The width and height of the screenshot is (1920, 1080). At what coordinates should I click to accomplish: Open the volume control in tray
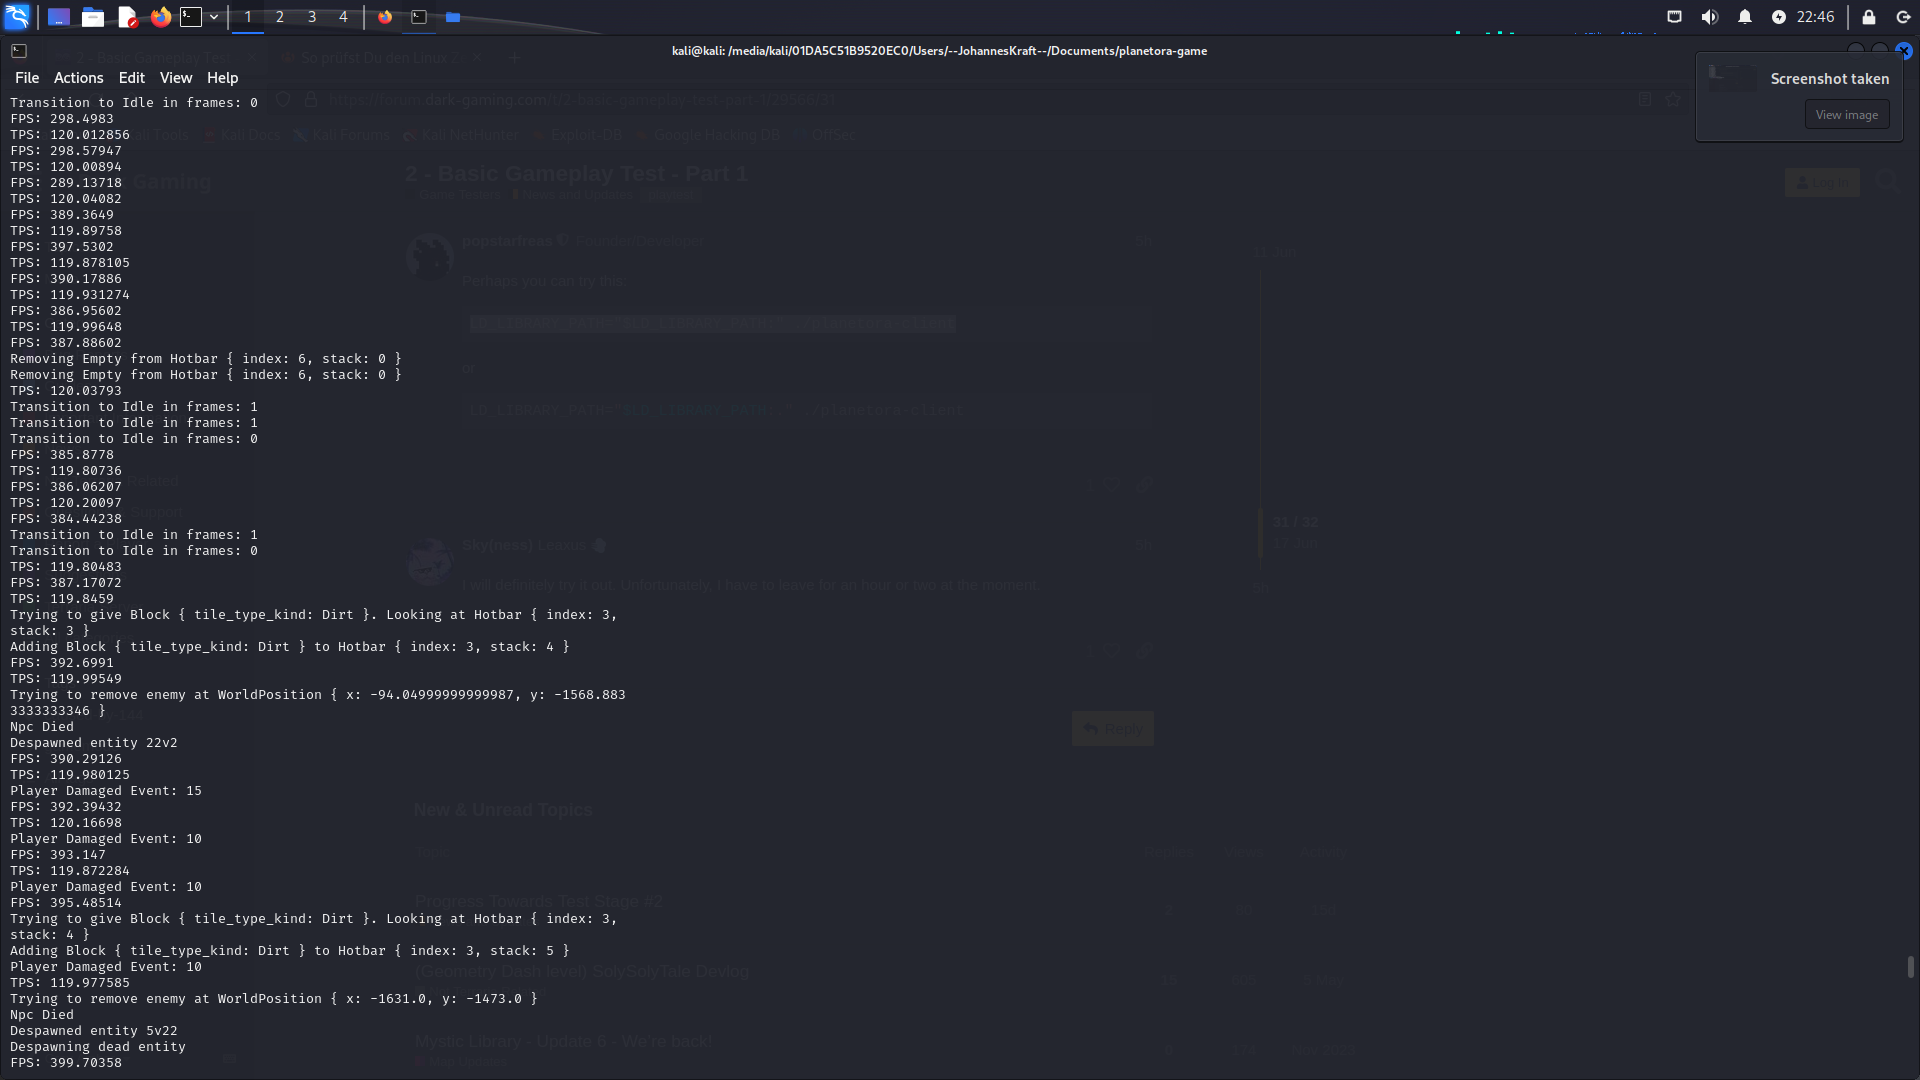pyautogui.click(x=1710, y=17)
